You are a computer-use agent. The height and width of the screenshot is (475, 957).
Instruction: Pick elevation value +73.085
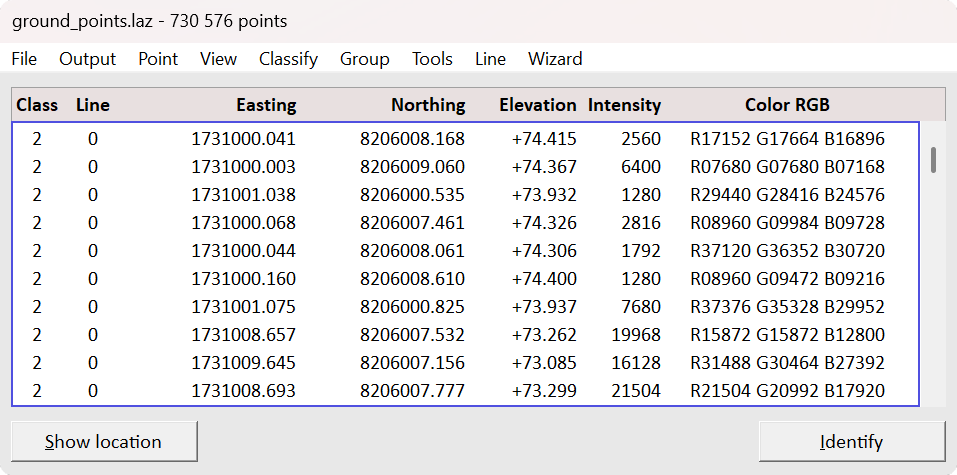tap(544, 363)
